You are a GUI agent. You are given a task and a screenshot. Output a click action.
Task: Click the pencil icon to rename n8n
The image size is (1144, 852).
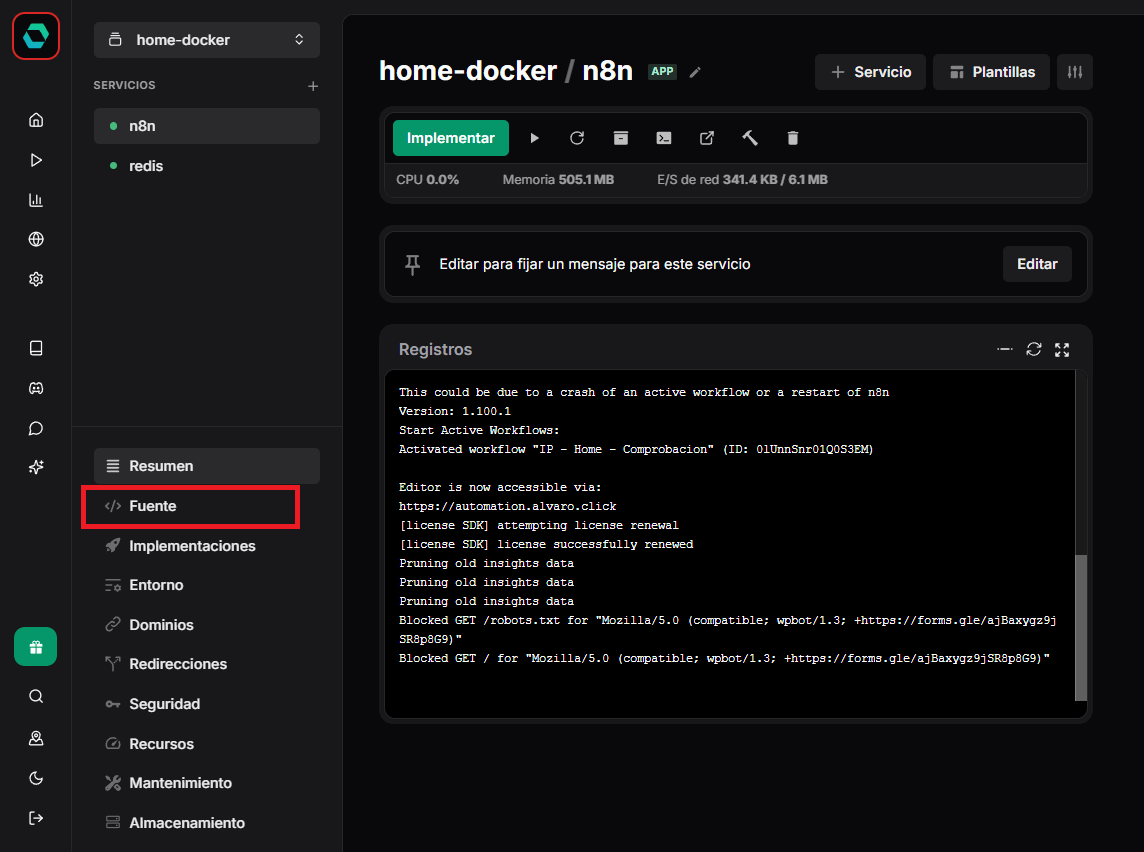click(695, 71)
